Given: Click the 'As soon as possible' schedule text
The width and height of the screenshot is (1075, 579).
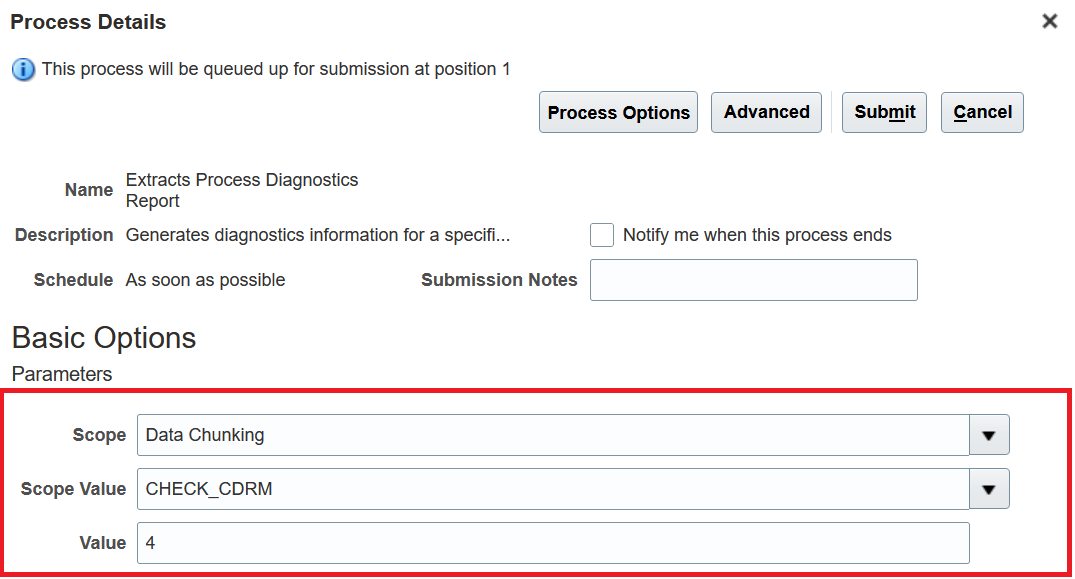Looking at the screenshot, I should click(x=205, y=280).
